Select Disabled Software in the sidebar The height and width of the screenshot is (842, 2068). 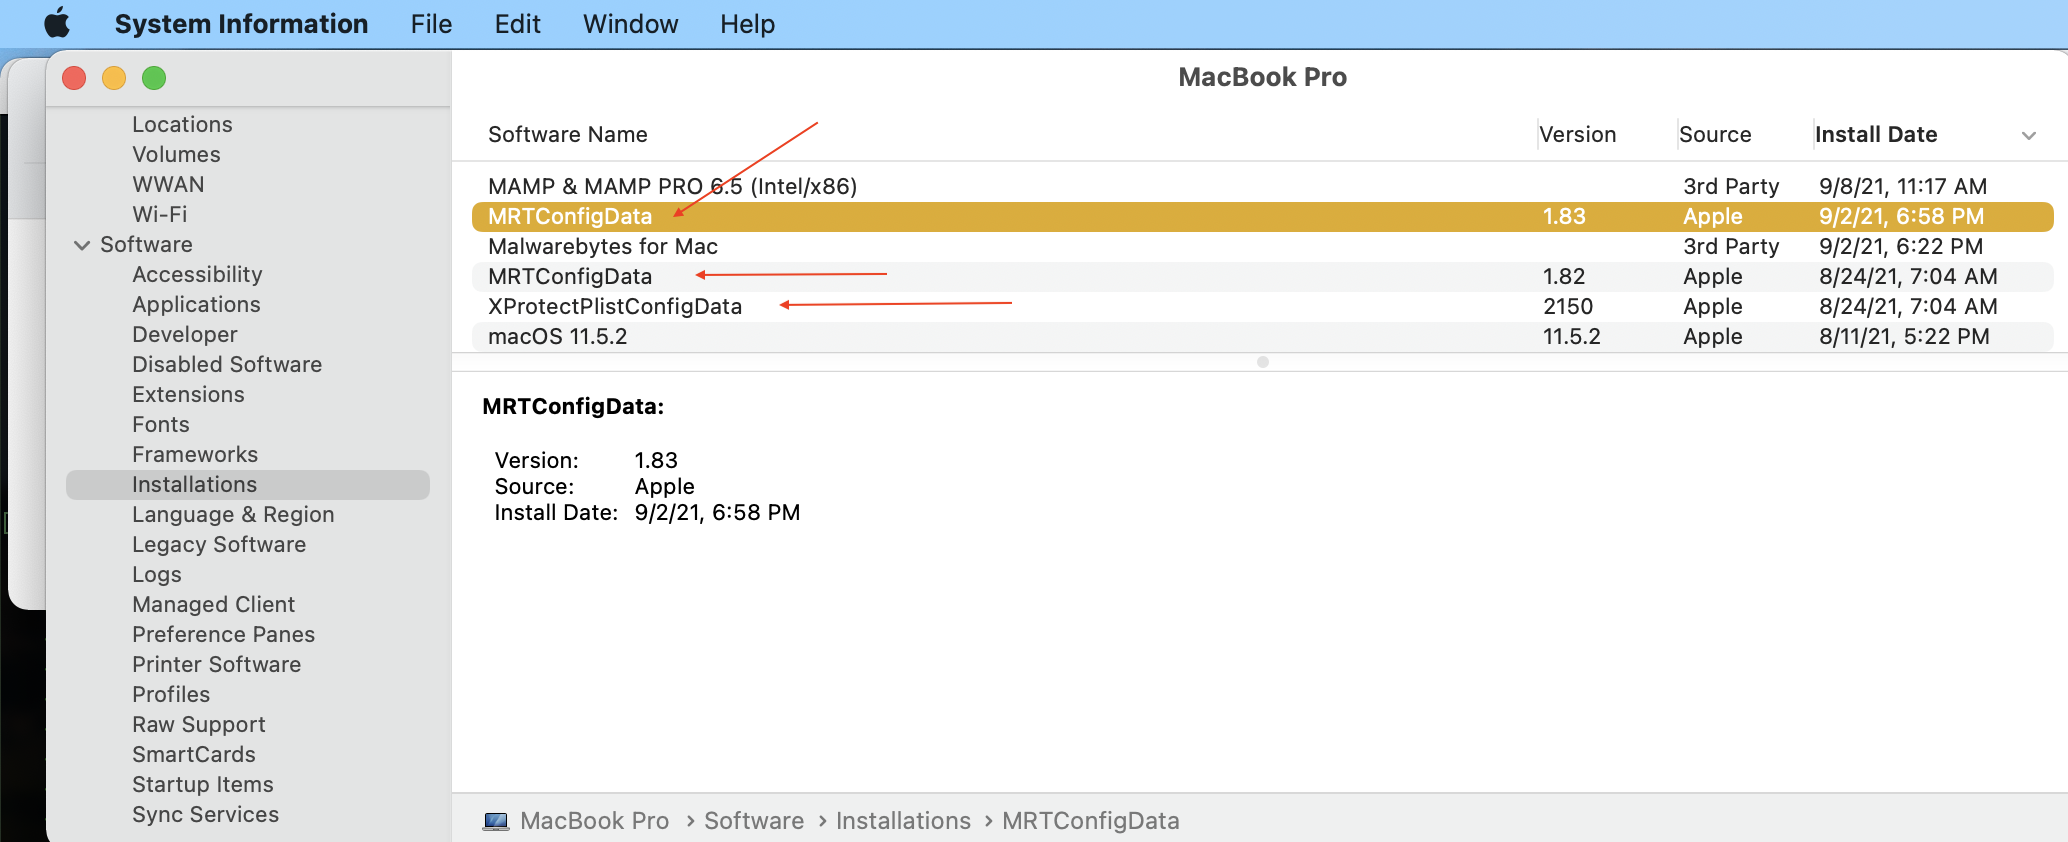pyautogui.click(x=227, y=364)
